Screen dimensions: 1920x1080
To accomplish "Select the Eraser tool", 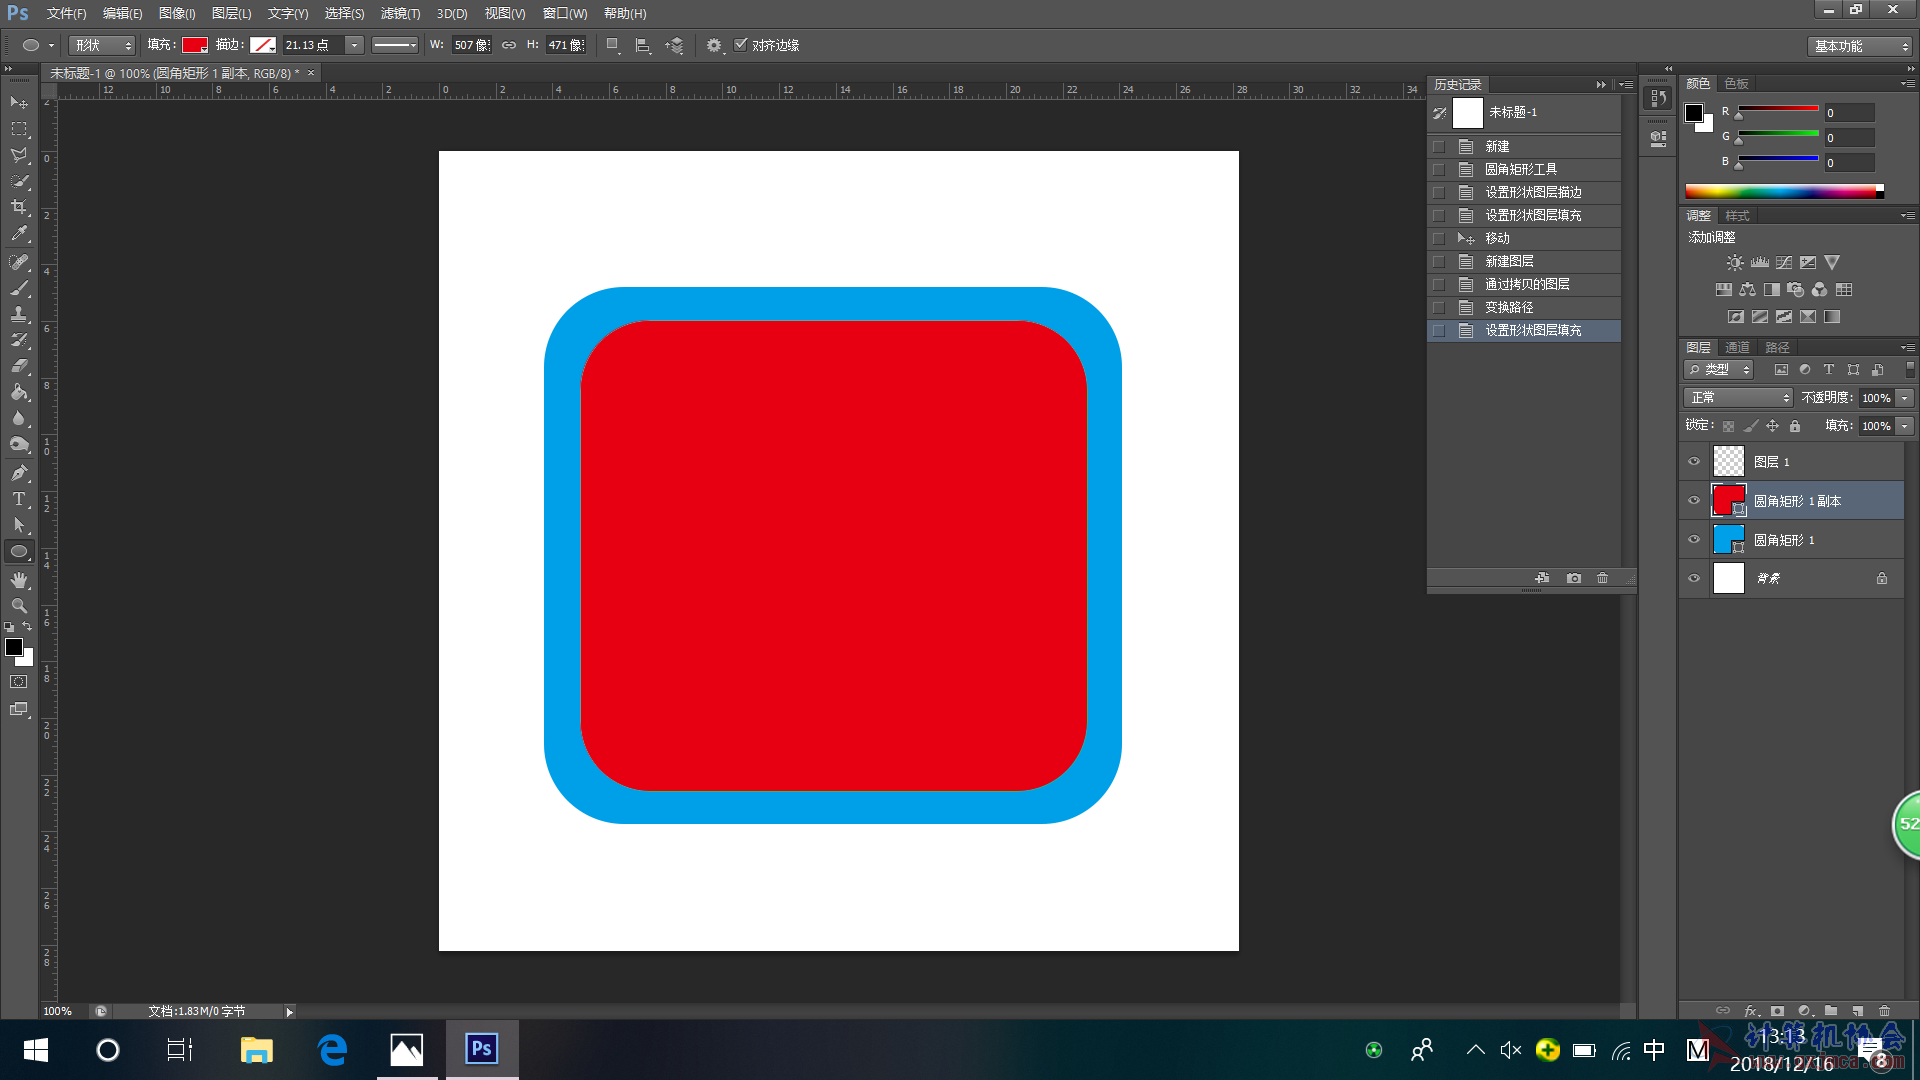I will coord(19,366).
